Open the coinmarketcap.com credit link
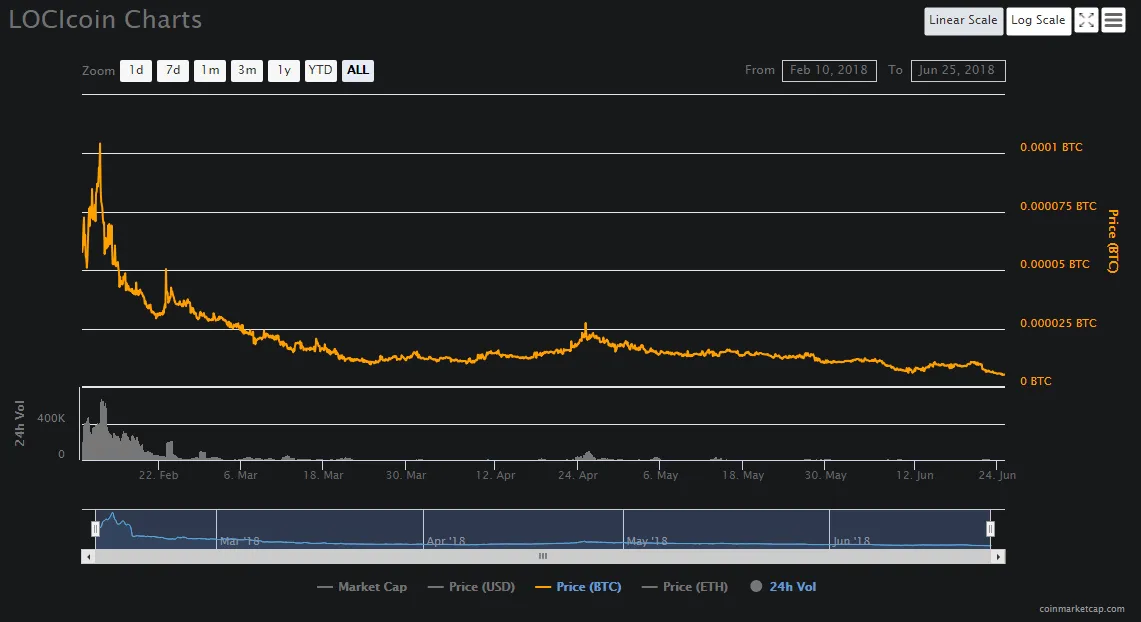 click(1081, 609)
